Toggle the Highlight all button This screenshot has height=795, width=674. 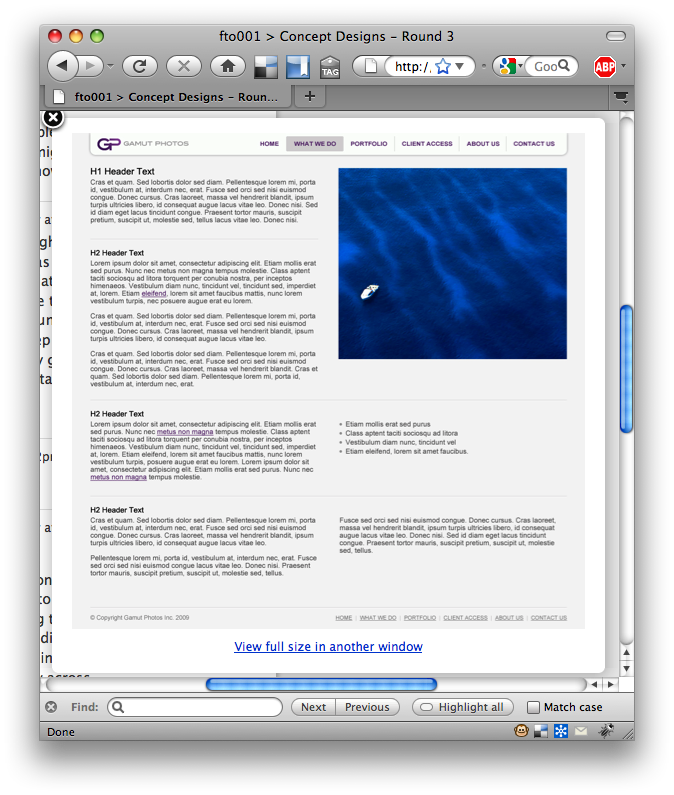(x=461, y=707)
